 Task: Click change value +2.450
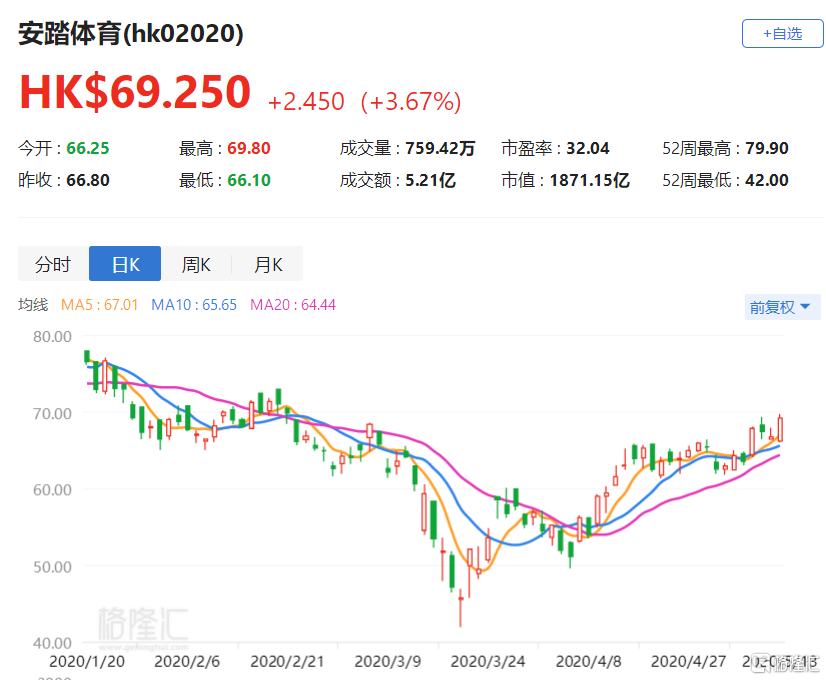pos(306,102)
